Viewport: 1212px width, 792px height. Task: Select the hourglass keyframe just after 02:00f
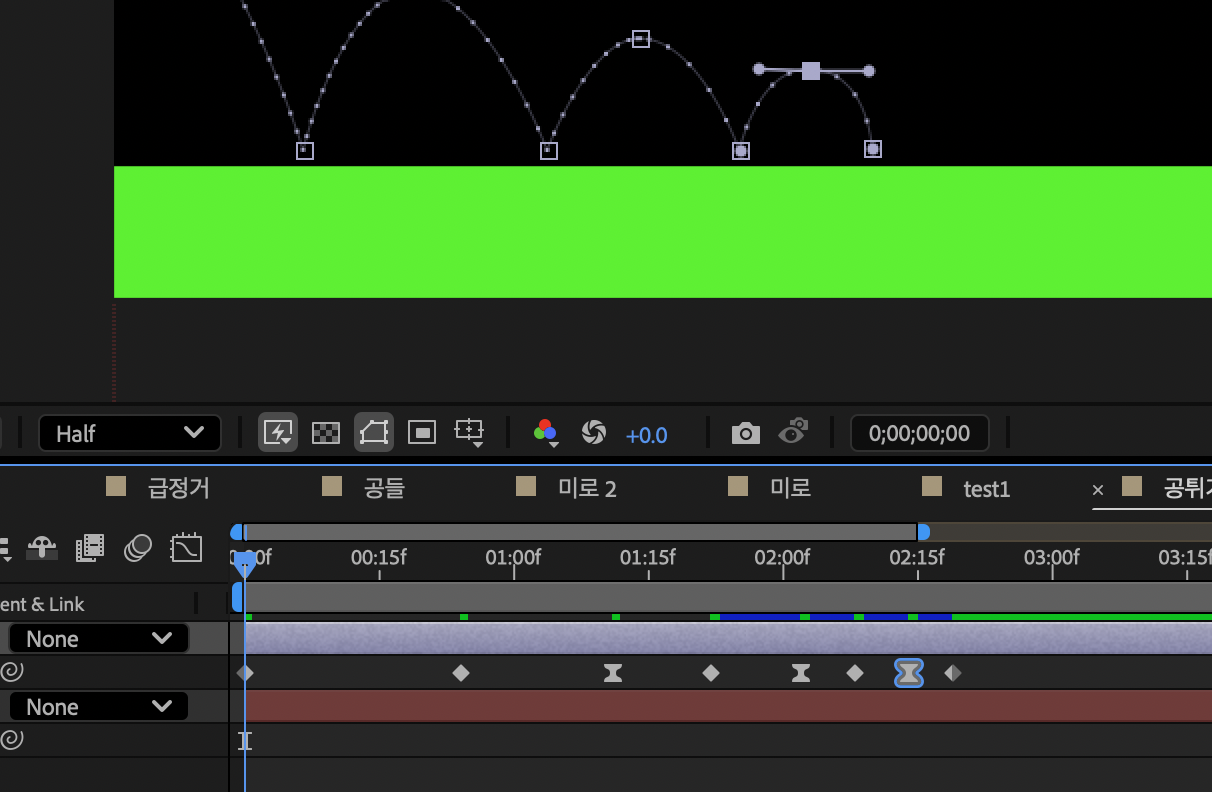[x=801, y=673]
